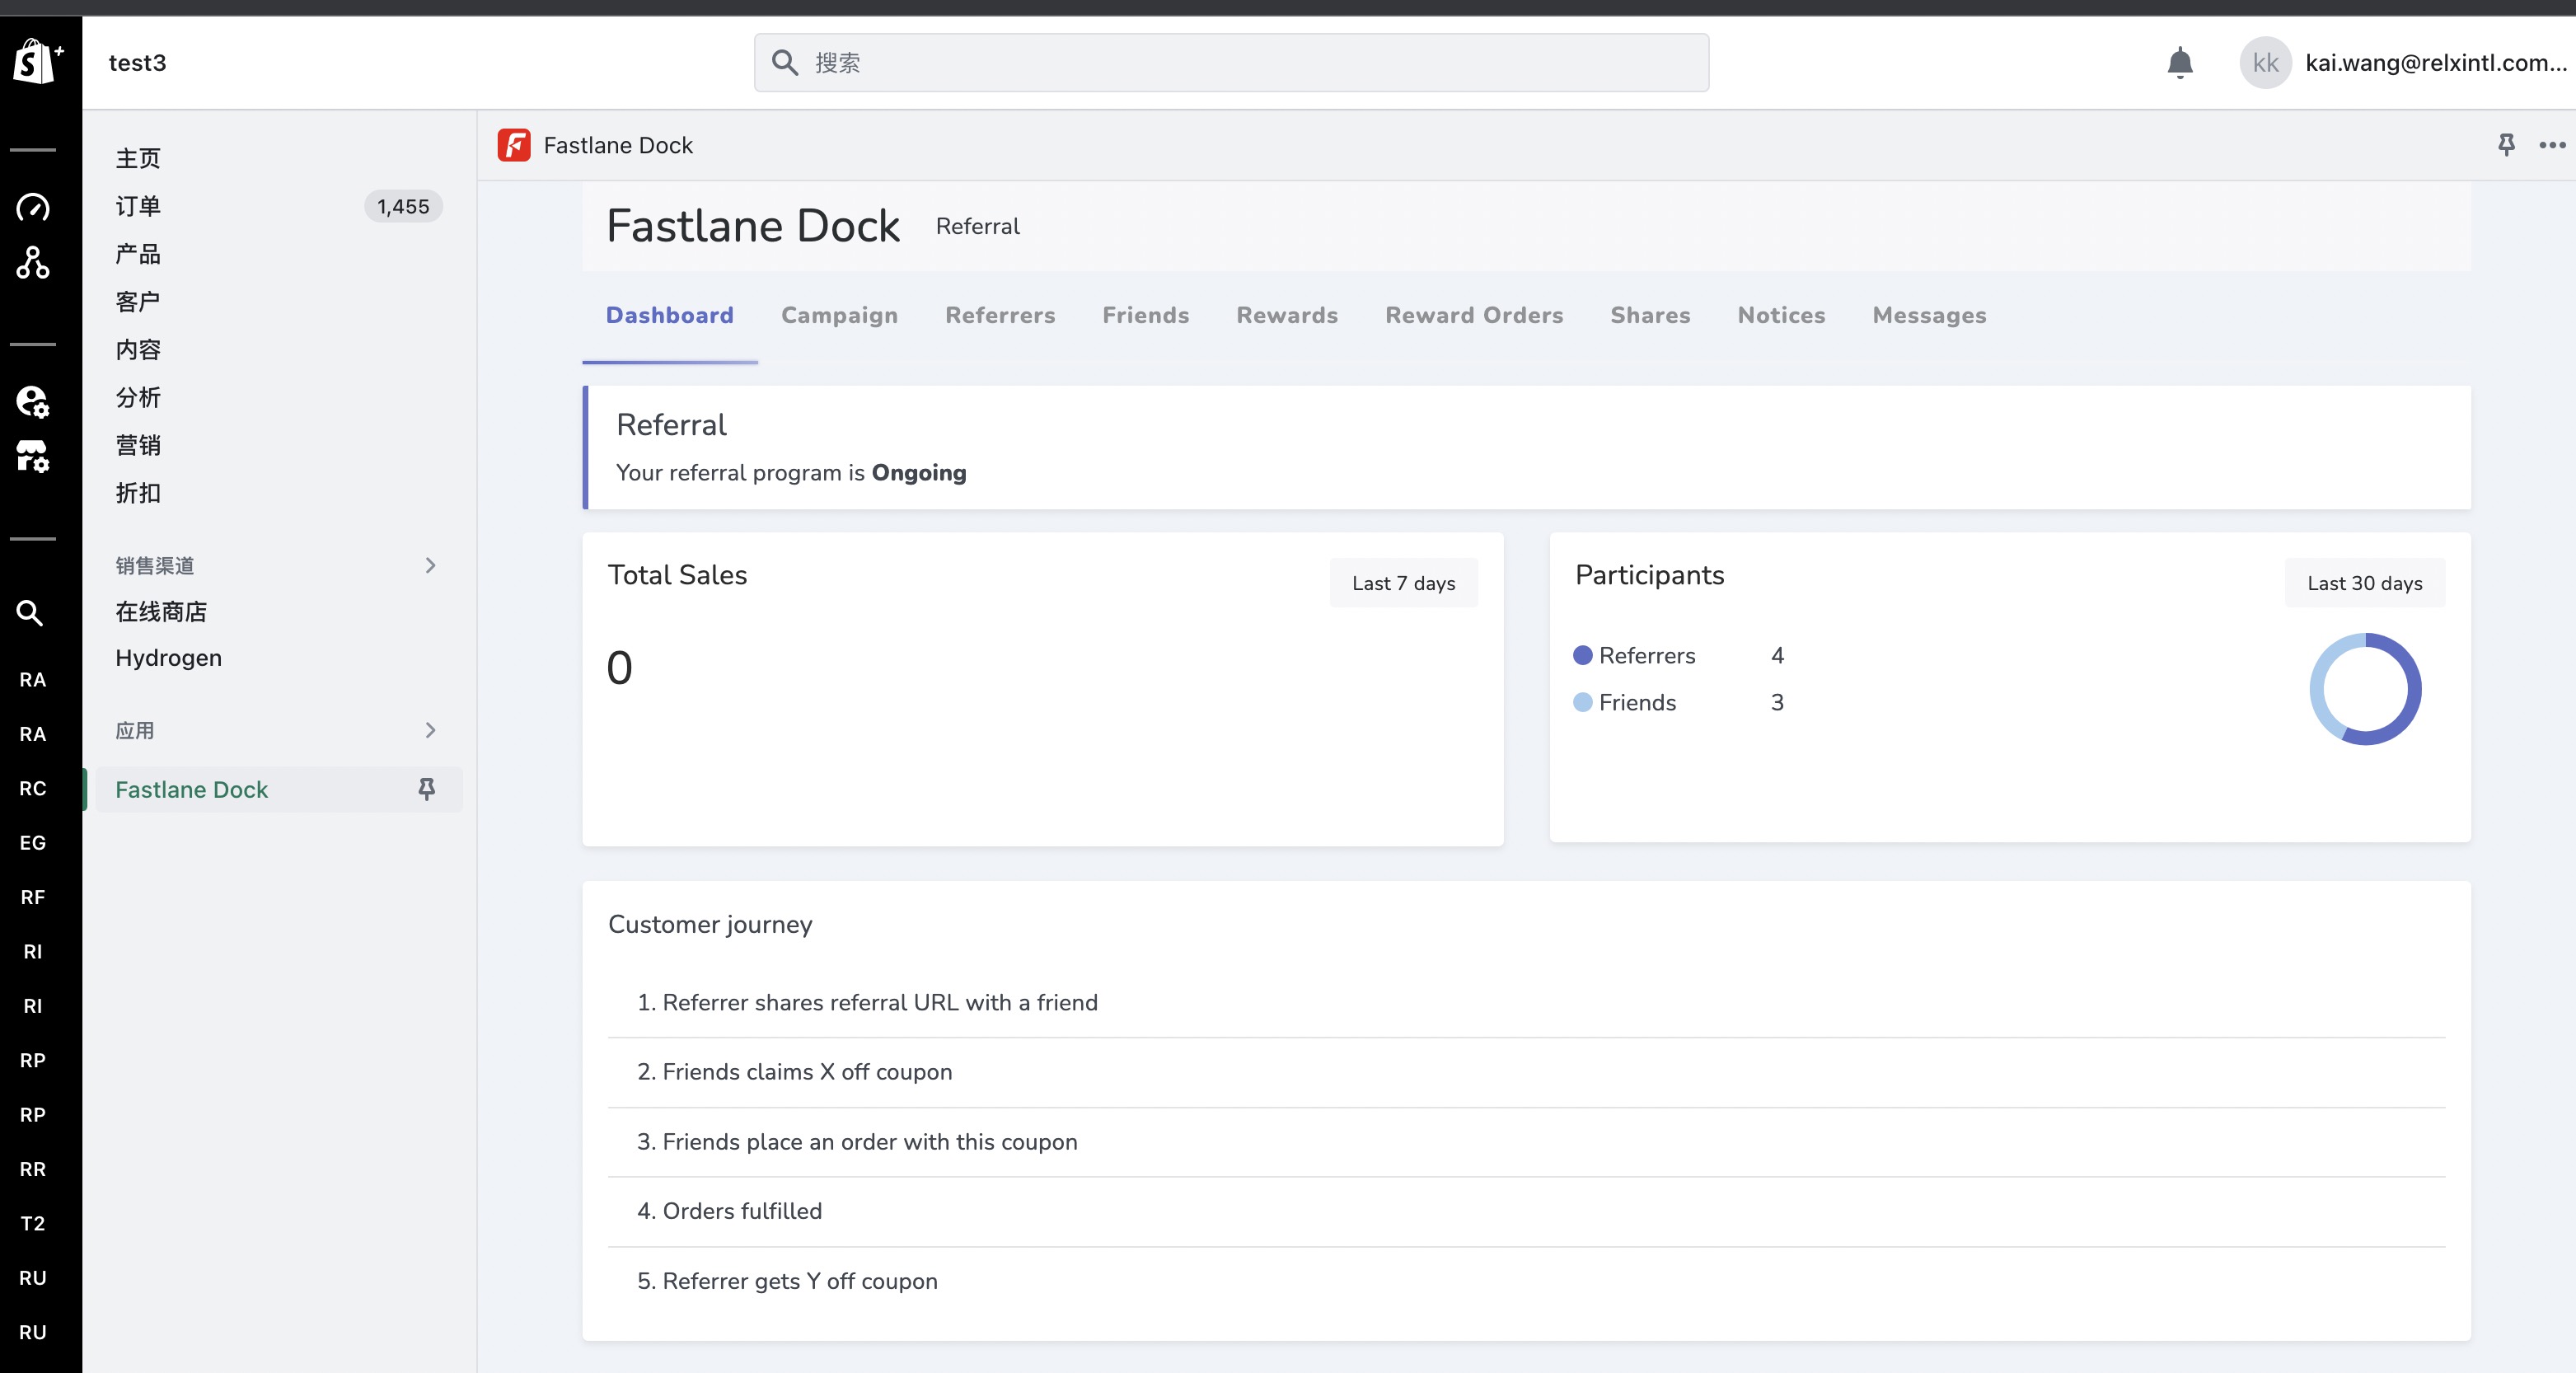Click the kai.wang@relxintl.com account name
Viewport: 2576px width, 1373px height.
(2436, 63)
